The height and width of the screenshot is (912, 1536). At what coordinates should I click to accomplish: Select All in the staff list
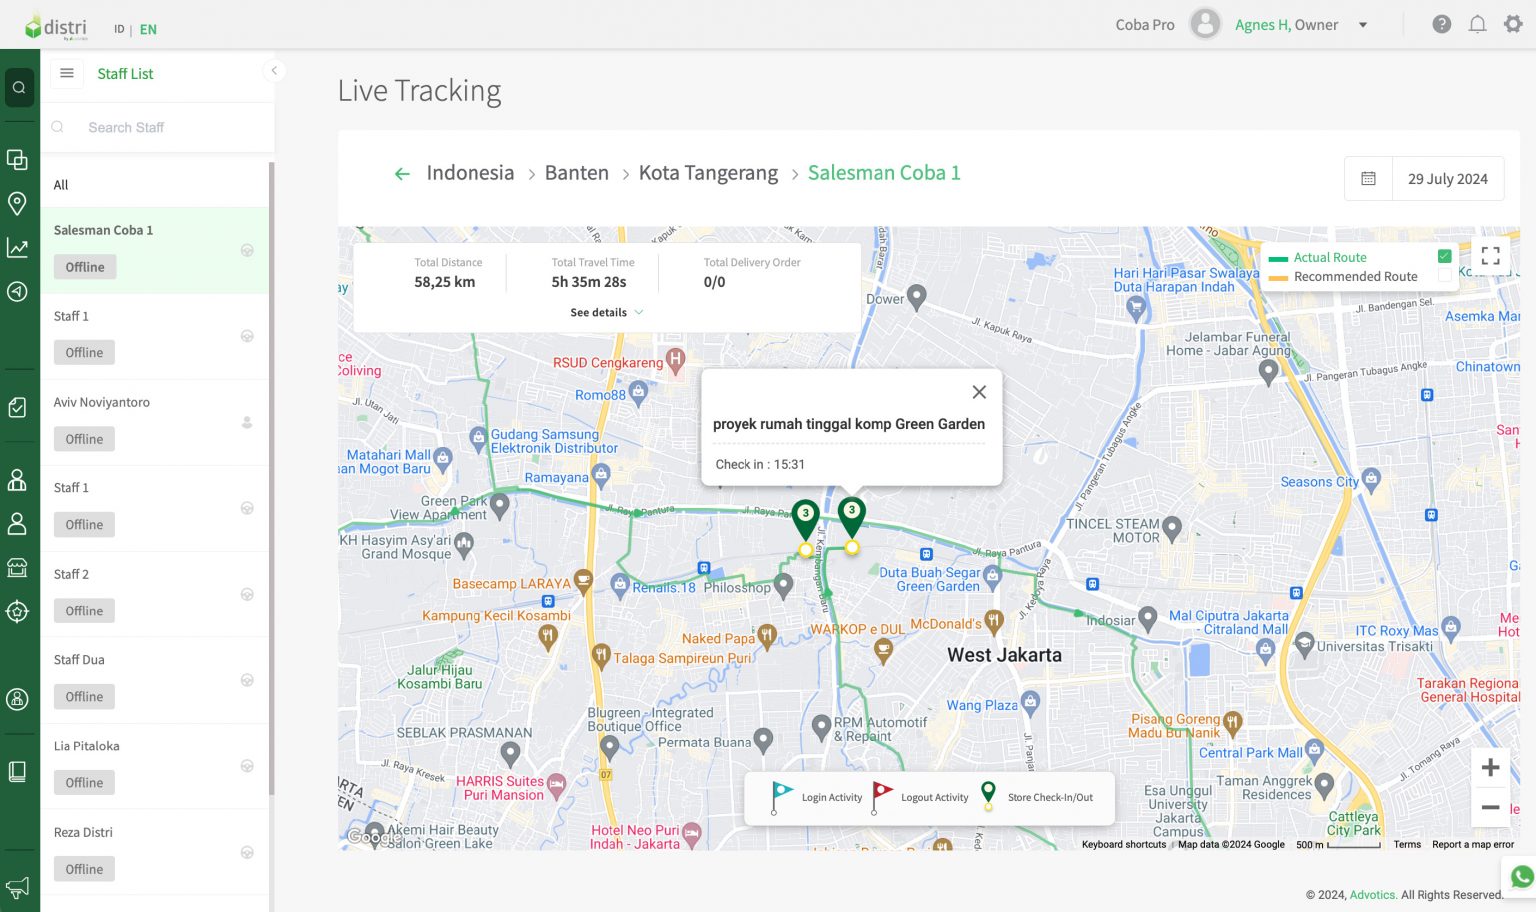tap(61, 185)
